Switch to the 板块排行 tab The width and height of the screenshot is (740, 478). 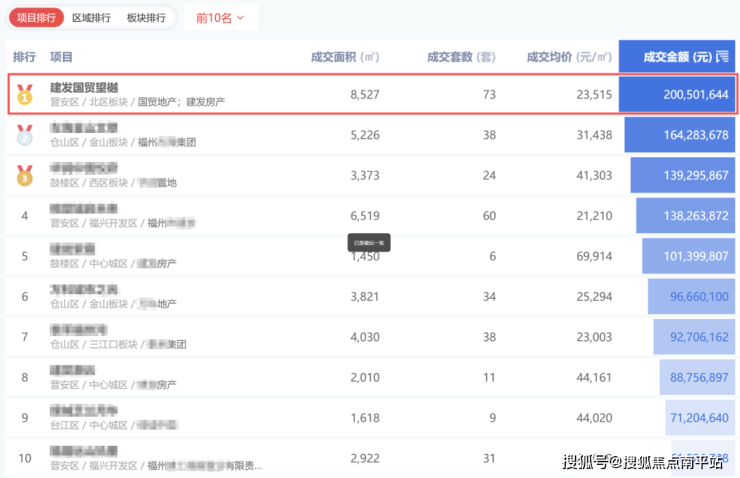tap(146, 18)
